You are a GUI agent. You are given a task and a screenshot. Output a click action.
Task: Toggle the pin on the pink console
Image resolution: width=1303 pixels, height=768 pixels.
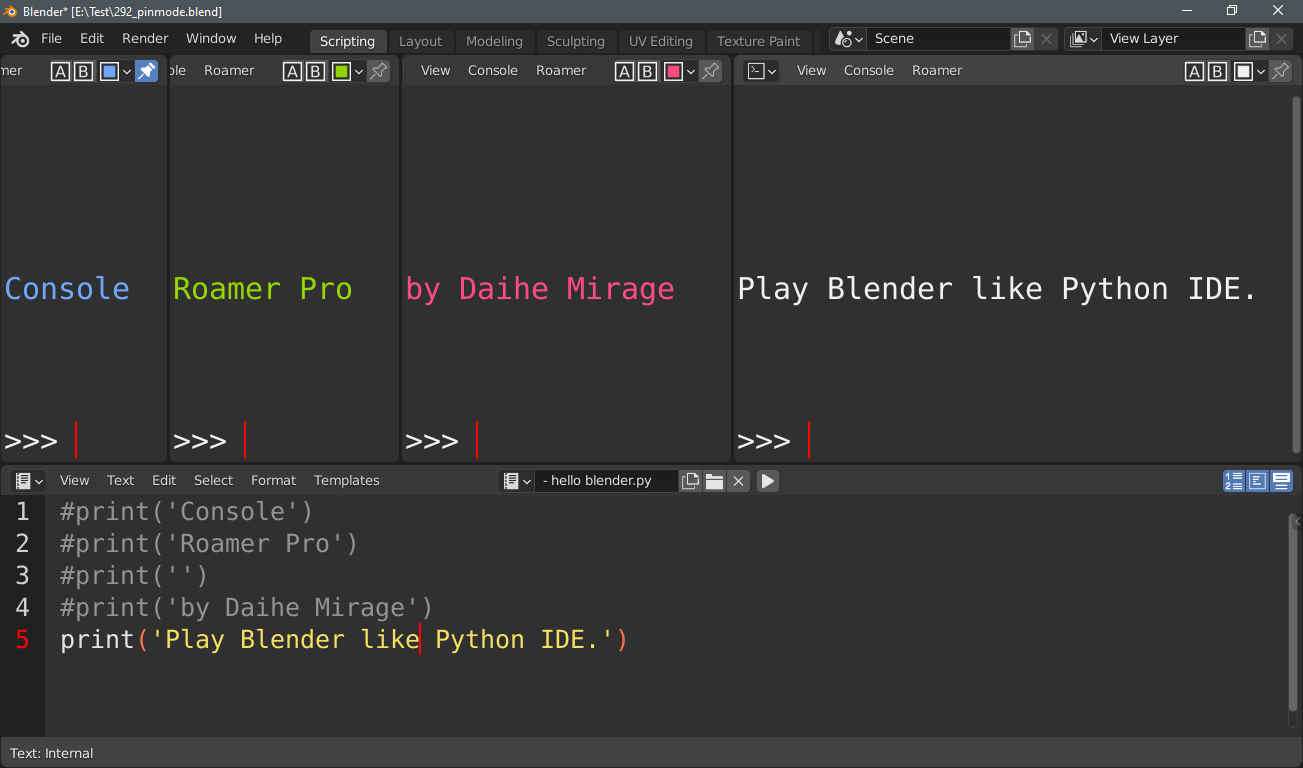pos(711,71)
